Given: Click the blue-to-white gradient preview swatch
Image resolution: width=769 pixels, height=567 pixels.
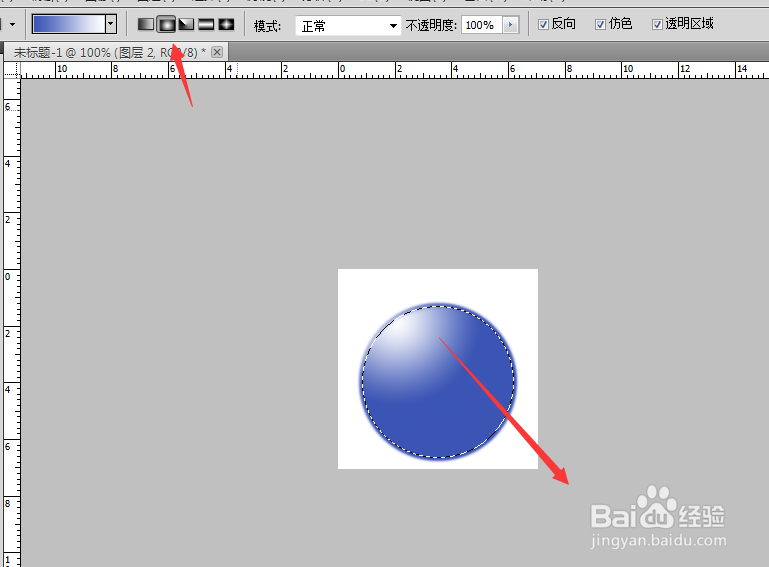Looking at the screenshot, I should pos(69,24).
